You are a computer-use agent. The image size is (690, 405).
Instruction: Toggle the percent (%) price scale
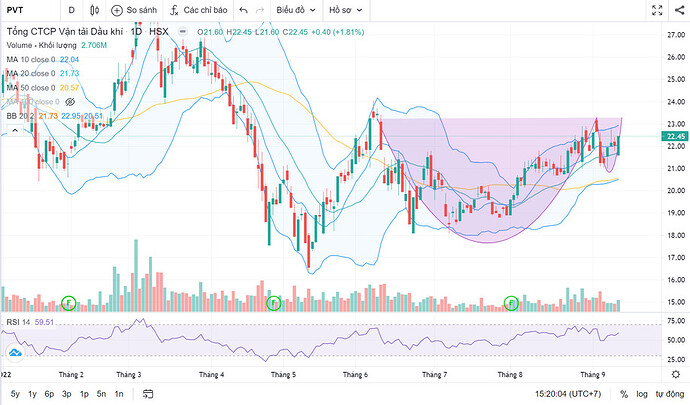[x=624, y=394]
